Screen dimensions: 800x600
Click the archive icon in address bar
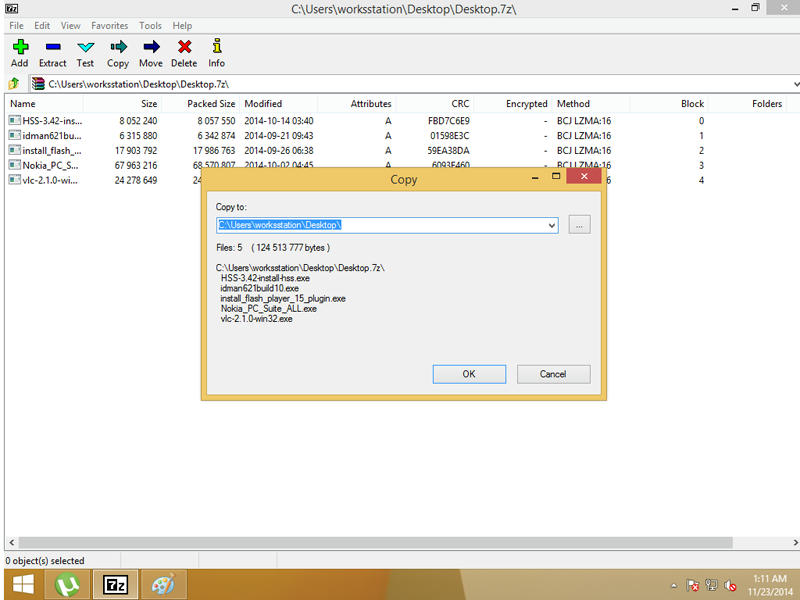click(38, 84)
